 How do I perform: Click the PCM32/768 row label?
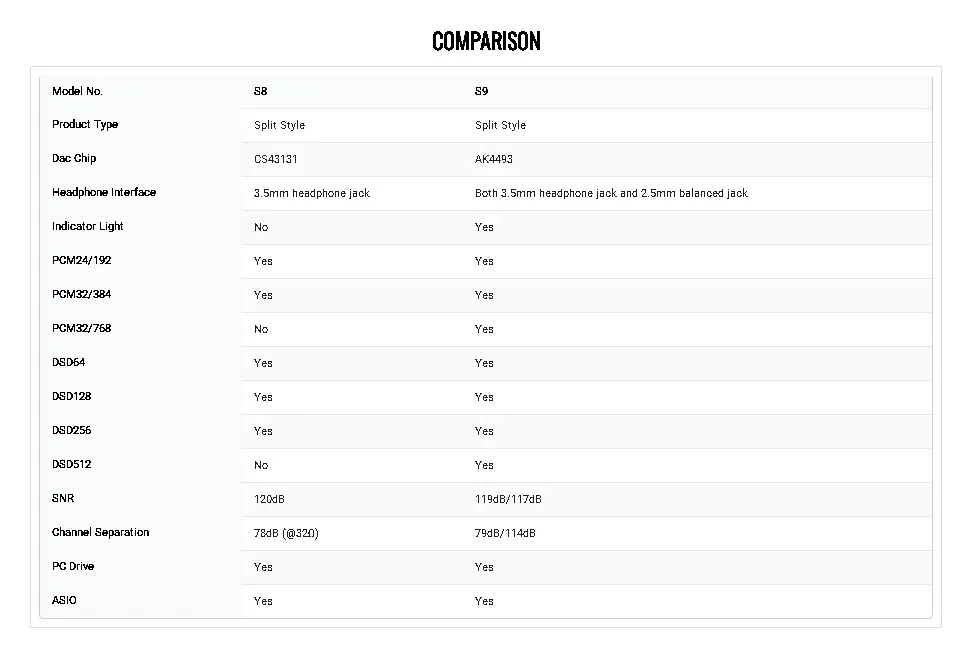point(81,329)
